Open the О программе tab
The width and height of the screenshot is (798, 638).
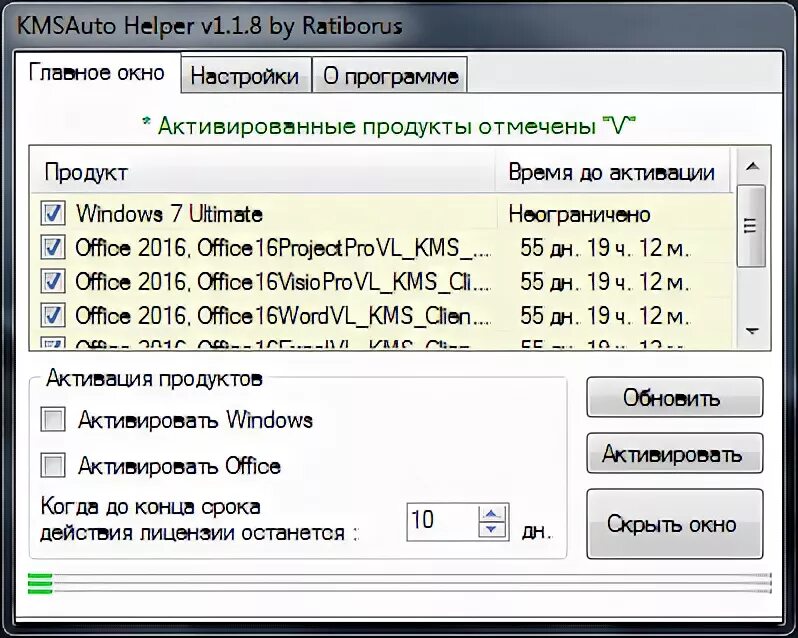tap(390, 76)
